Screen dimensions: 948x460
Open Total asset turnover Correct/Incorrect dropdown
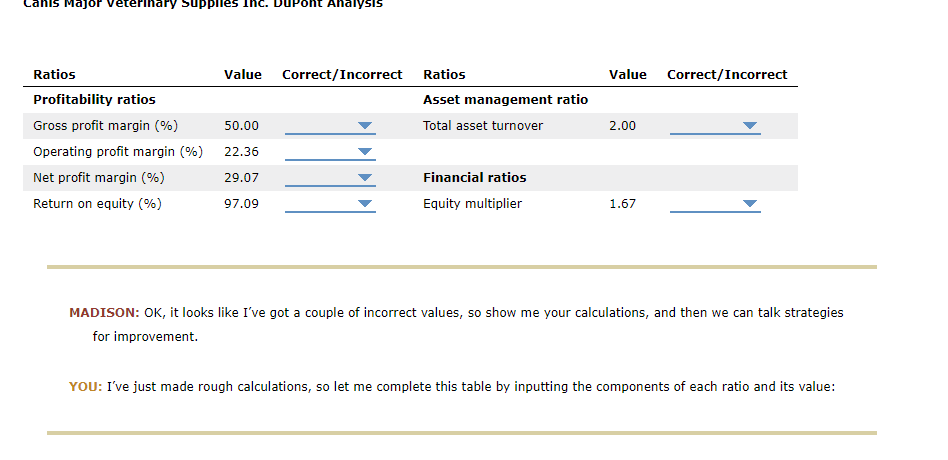715,126
